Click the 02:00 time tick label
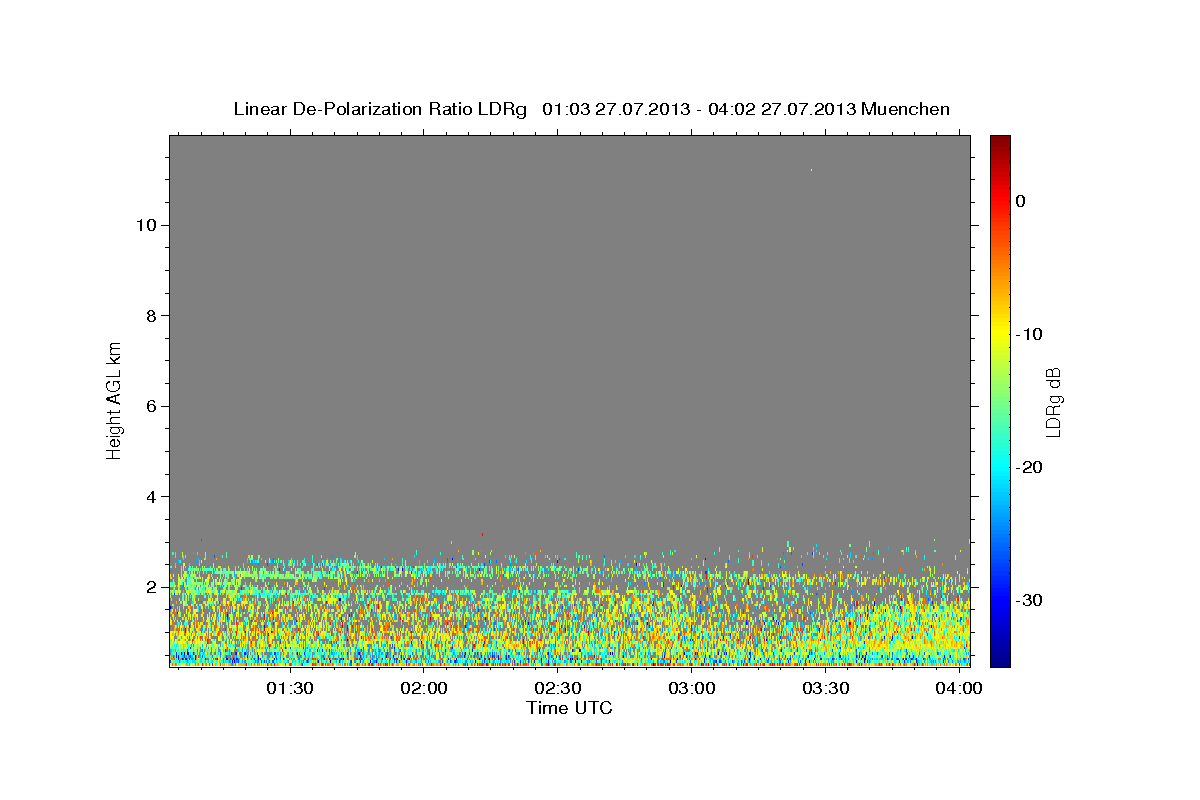The width and height of the screenshot is (1200, 800). [x=424, y=689]
